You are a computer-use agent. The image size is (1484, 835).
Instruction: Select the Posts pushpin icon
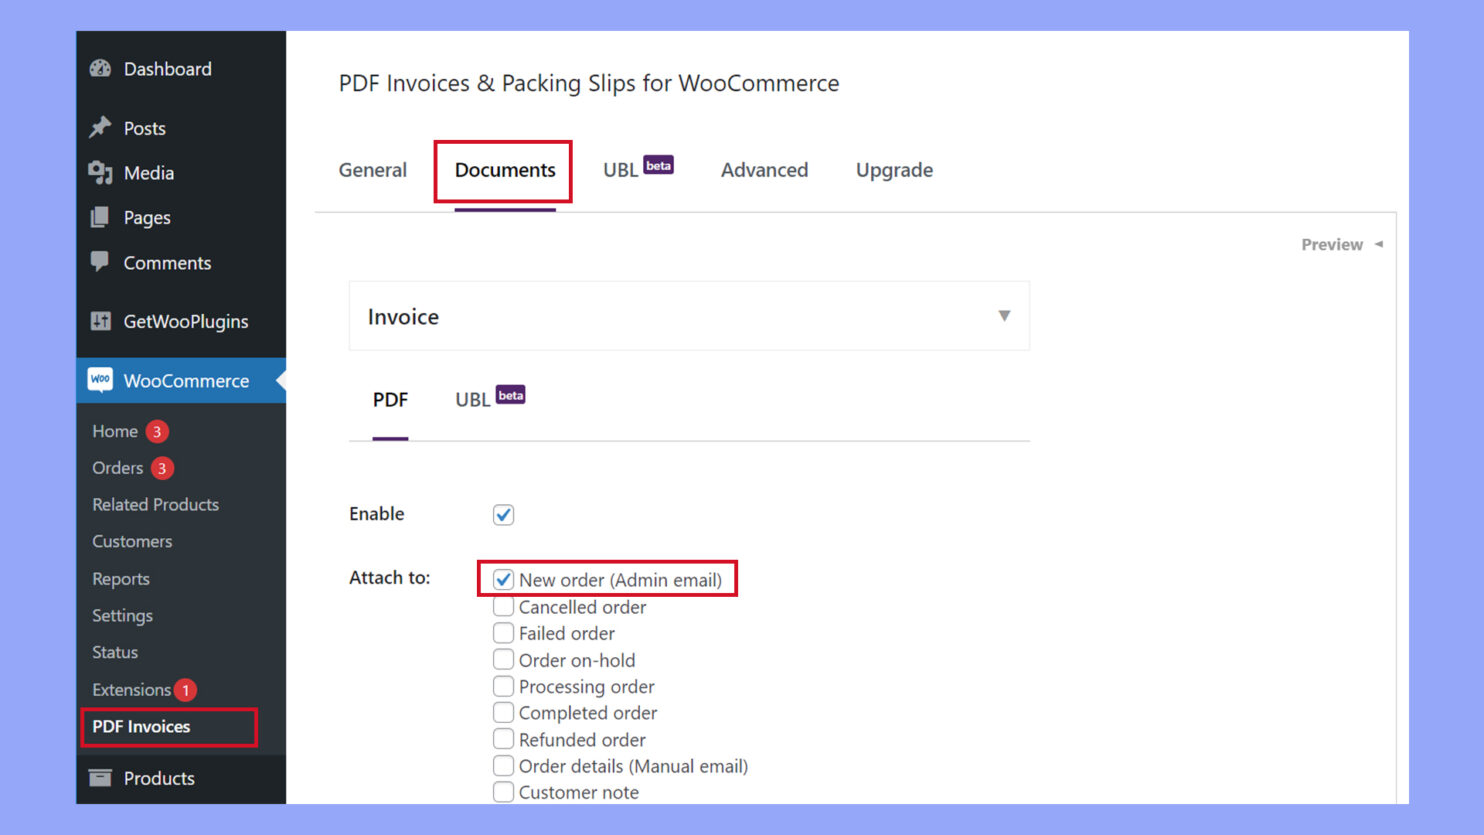(100, 127)
